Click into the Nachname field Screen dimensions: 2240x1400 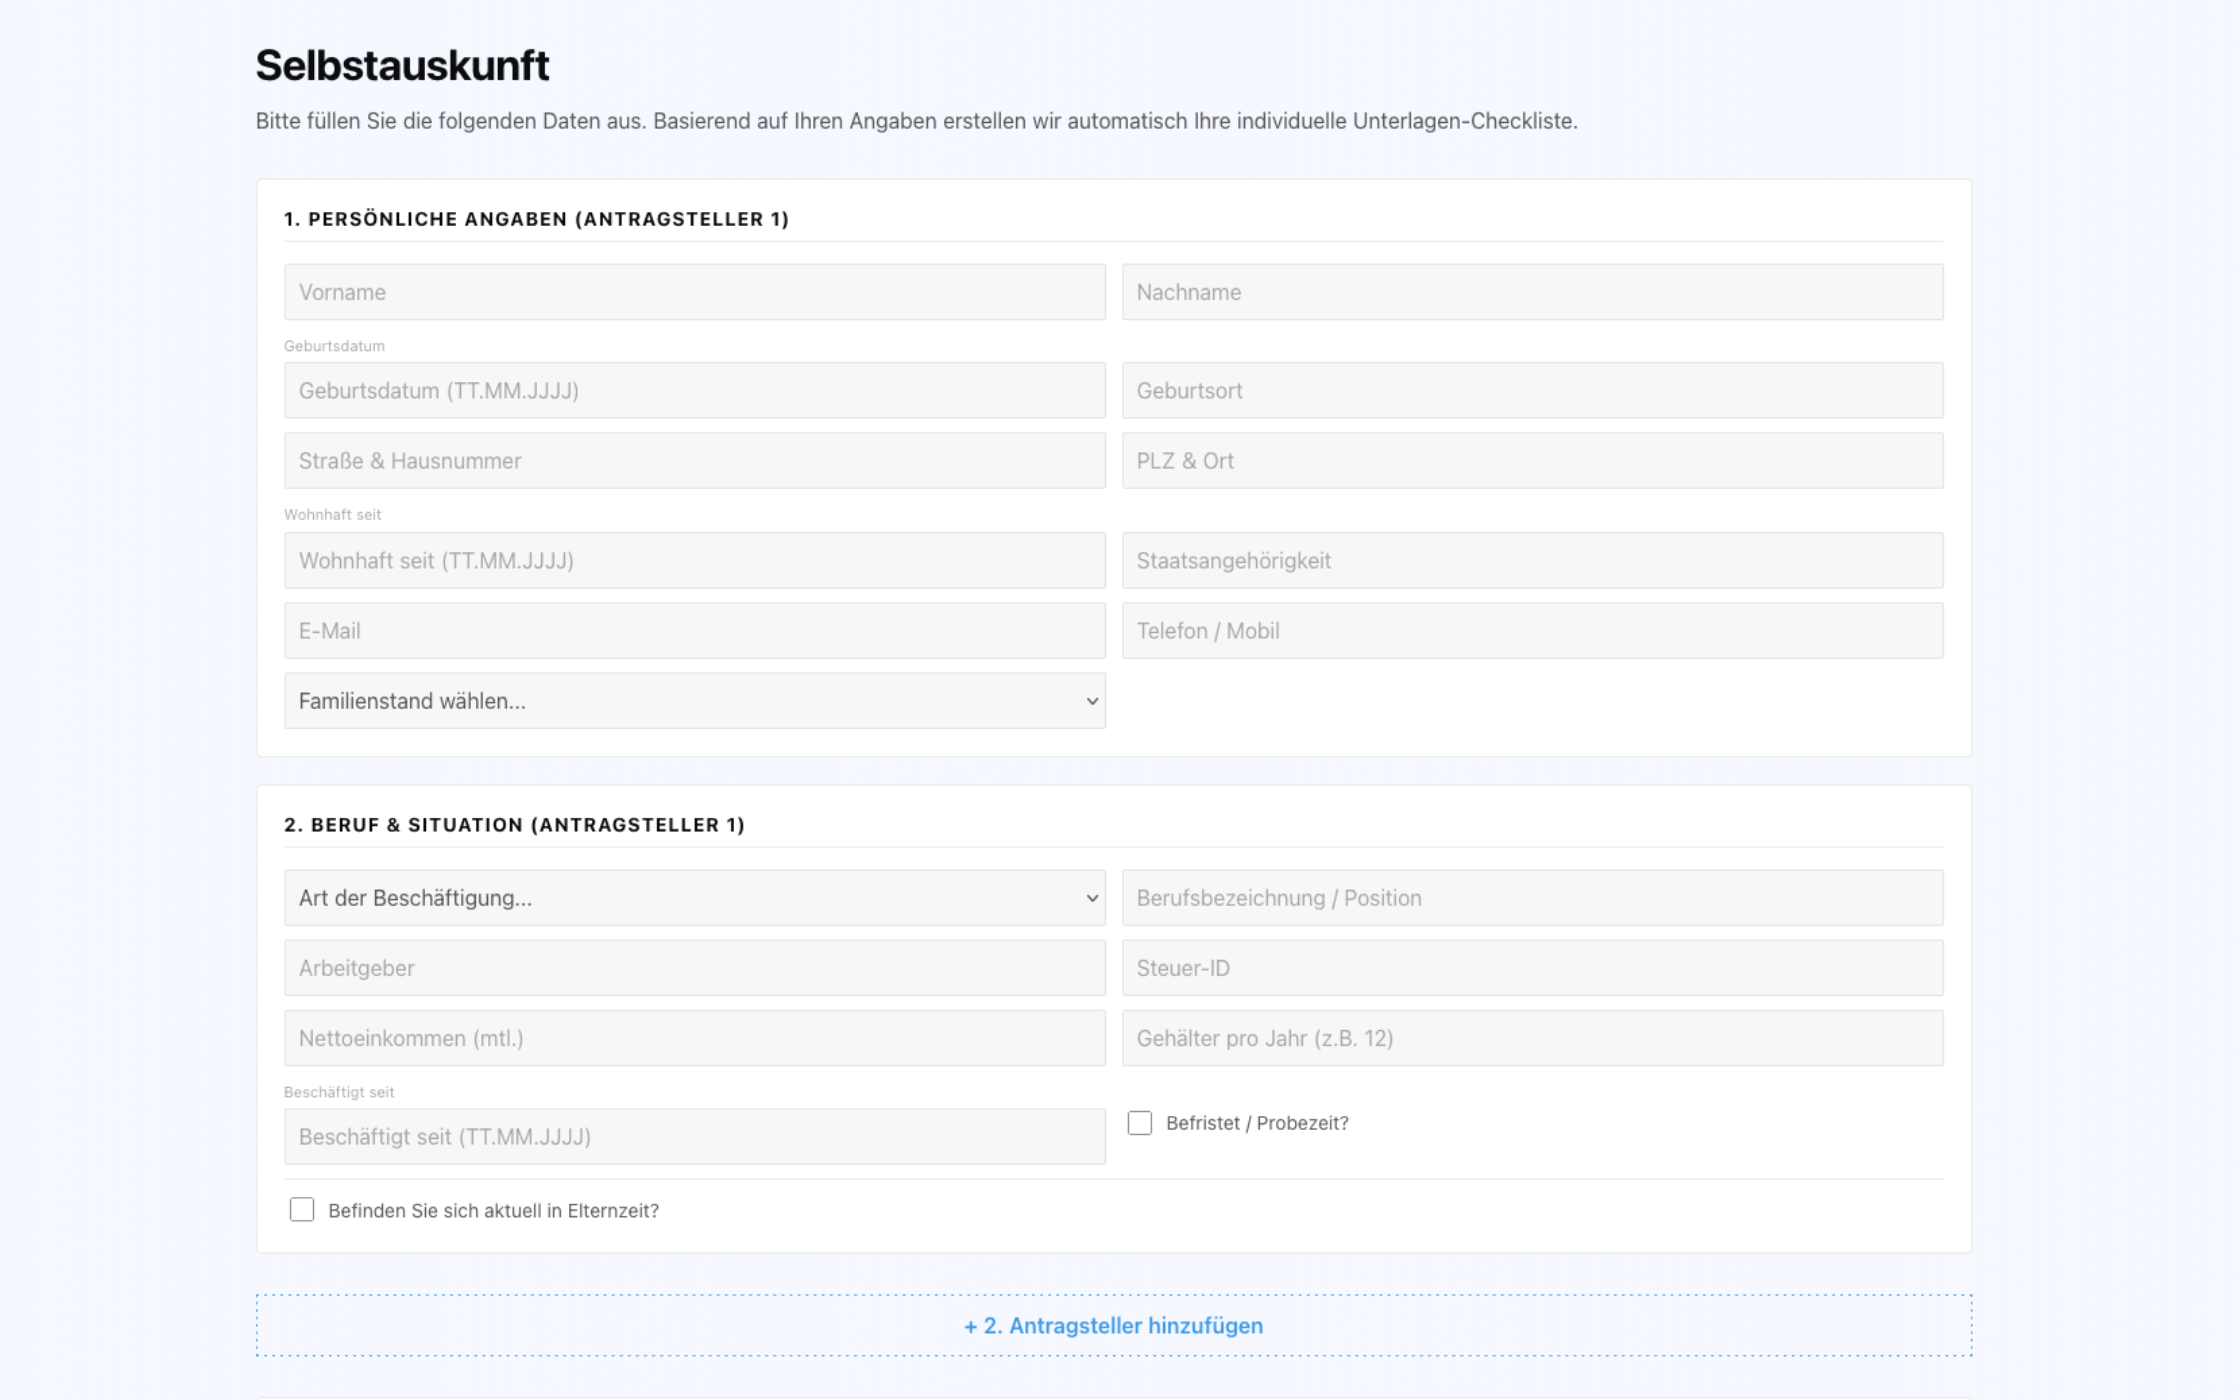pyautogui.click(x=1534, y=291)
